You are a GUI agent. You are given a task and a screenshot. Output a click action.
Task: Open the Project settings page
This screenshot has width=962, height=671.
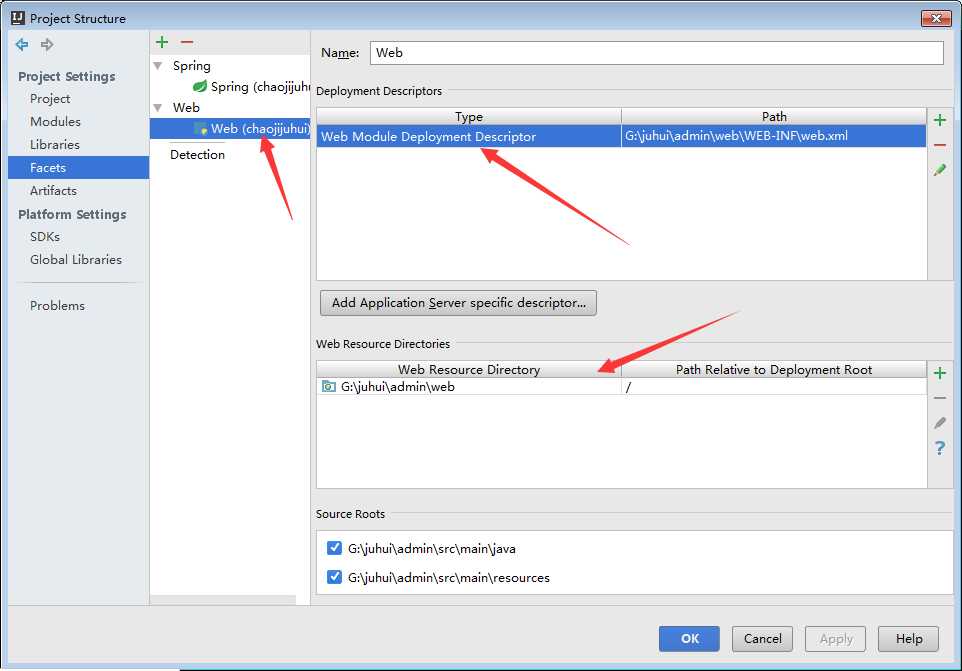50,99
